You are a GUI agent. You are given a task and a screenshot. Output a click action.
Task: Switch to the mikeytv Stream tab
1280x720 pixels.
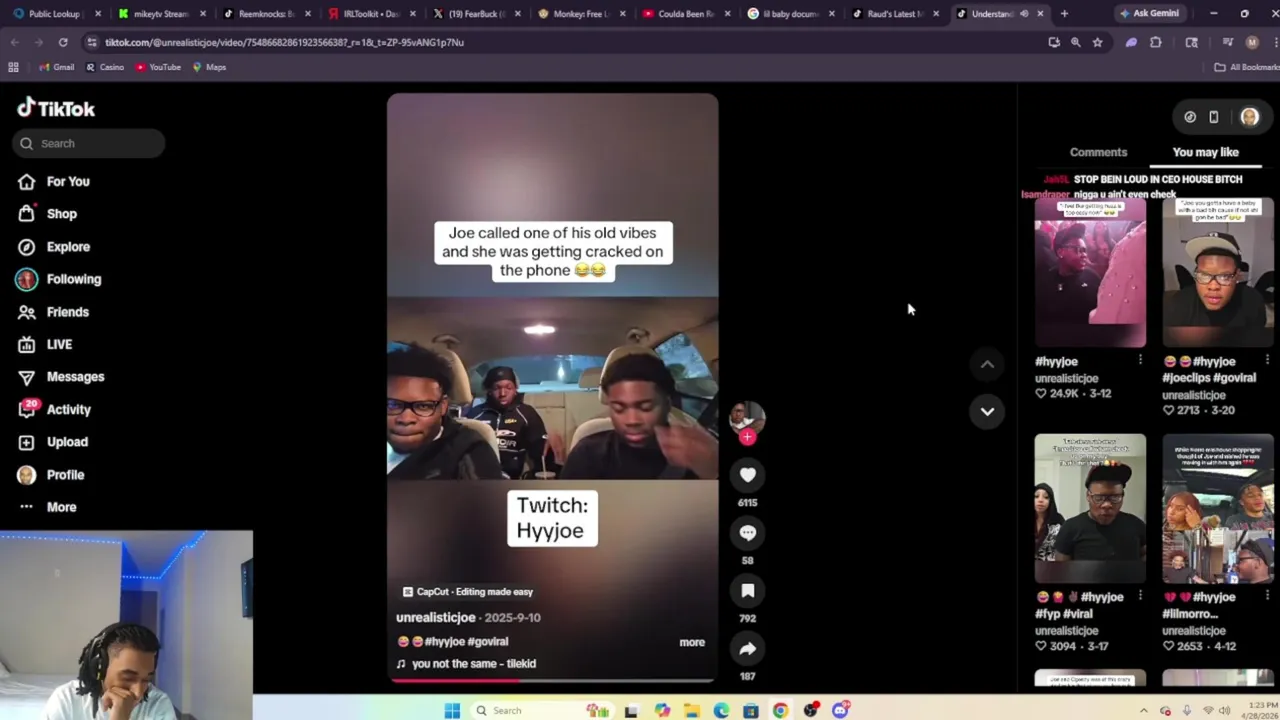(162, 14)
